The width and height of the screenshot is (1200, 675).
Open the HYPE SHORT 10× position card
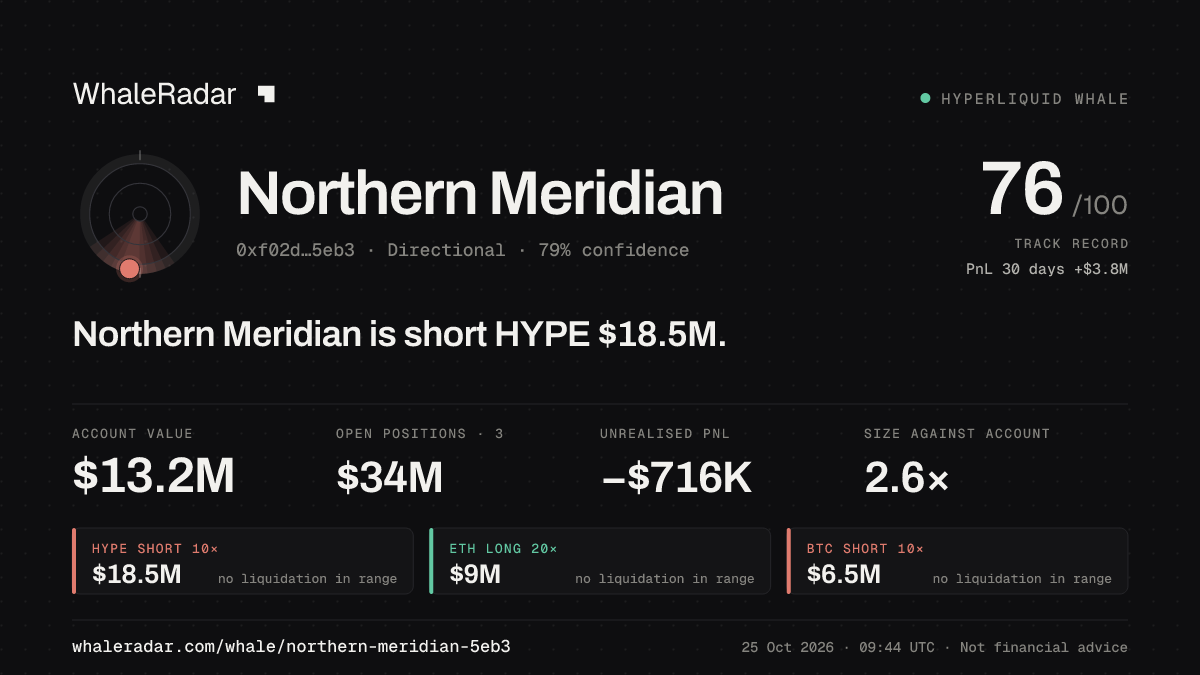(243, 561)
